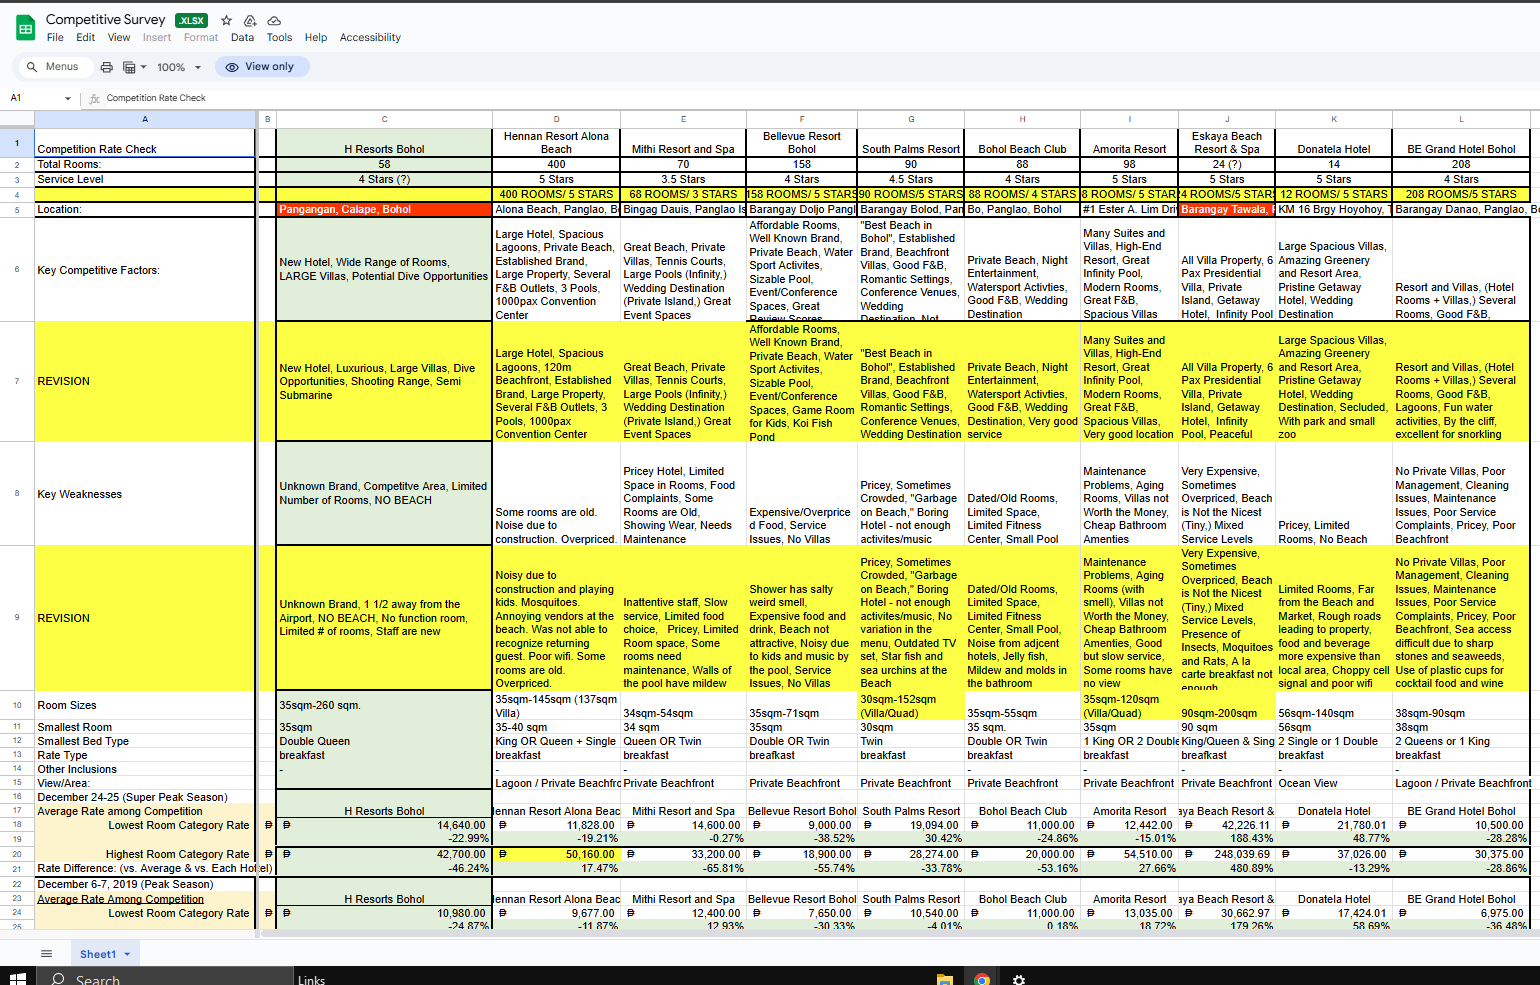Click the 'December 6-7, 2019 (Peak Season)' cell
Viewport: 1540px width, 985px height.
[x=145, y=884]
